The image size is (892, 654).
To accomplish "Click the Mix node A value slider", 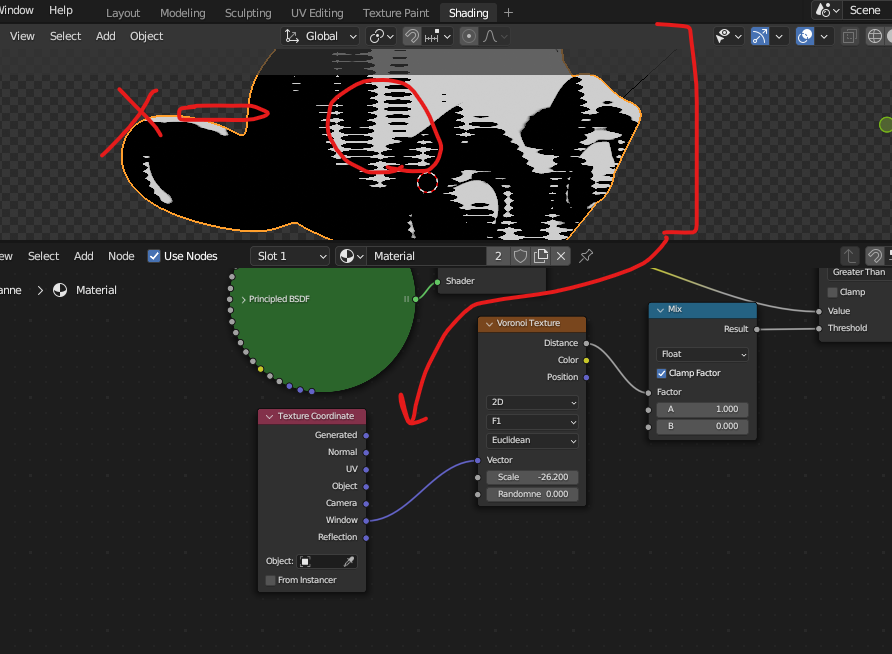I will click(x=703, y=409).
